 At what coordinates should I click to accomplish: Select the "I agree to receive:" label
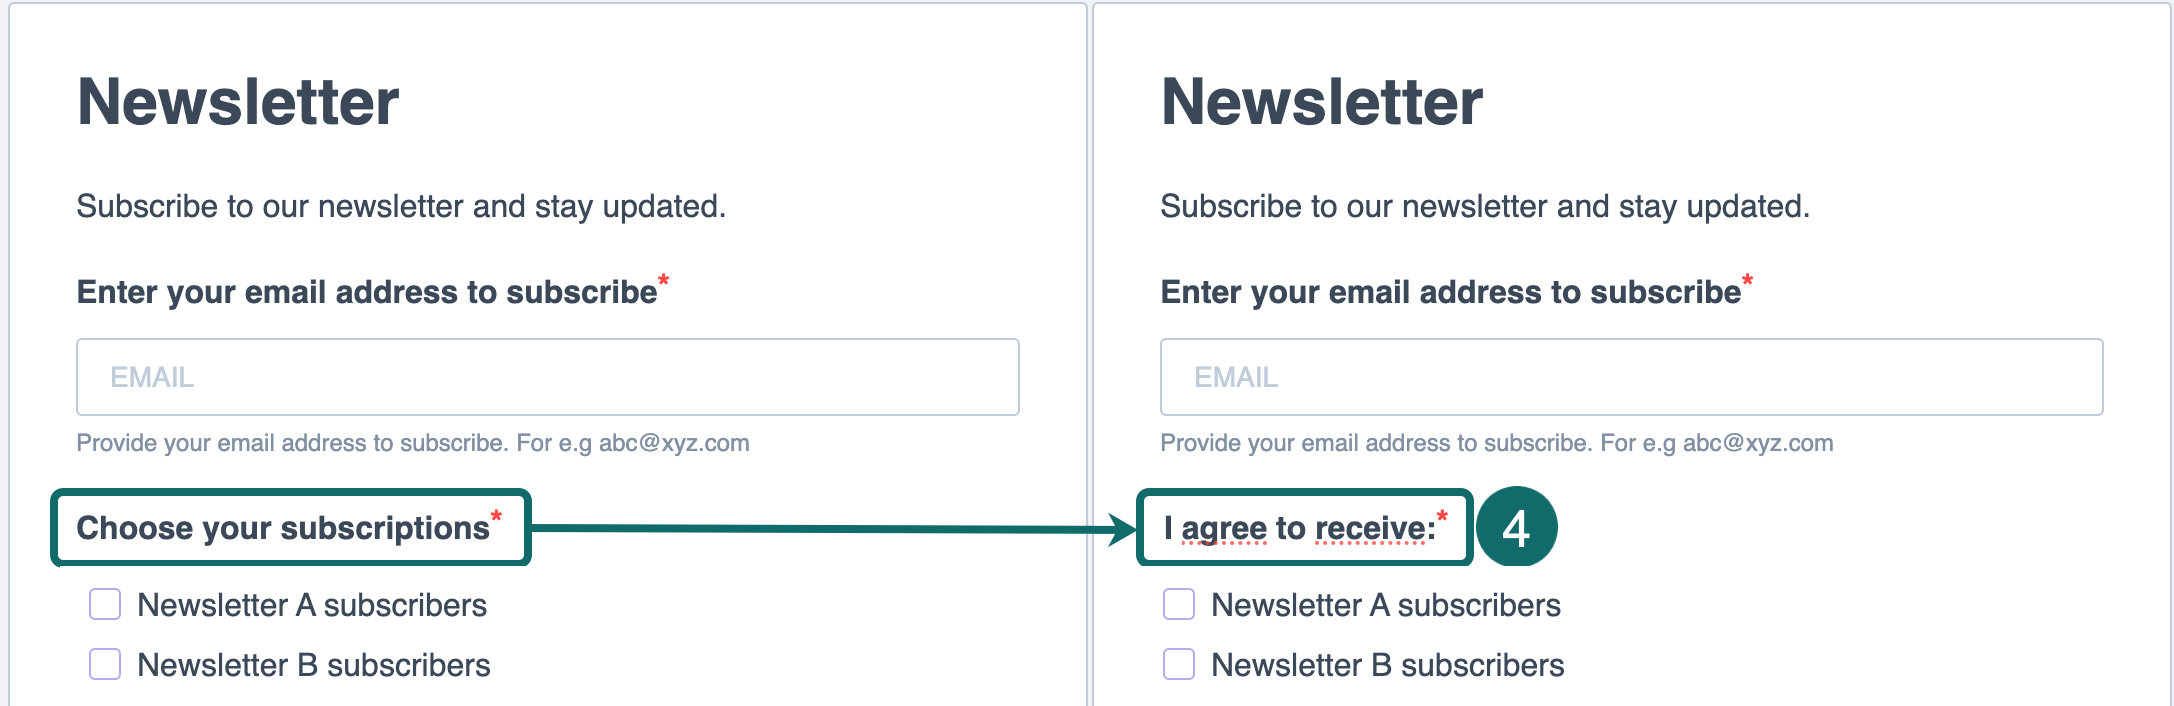tap(1299, 528)
